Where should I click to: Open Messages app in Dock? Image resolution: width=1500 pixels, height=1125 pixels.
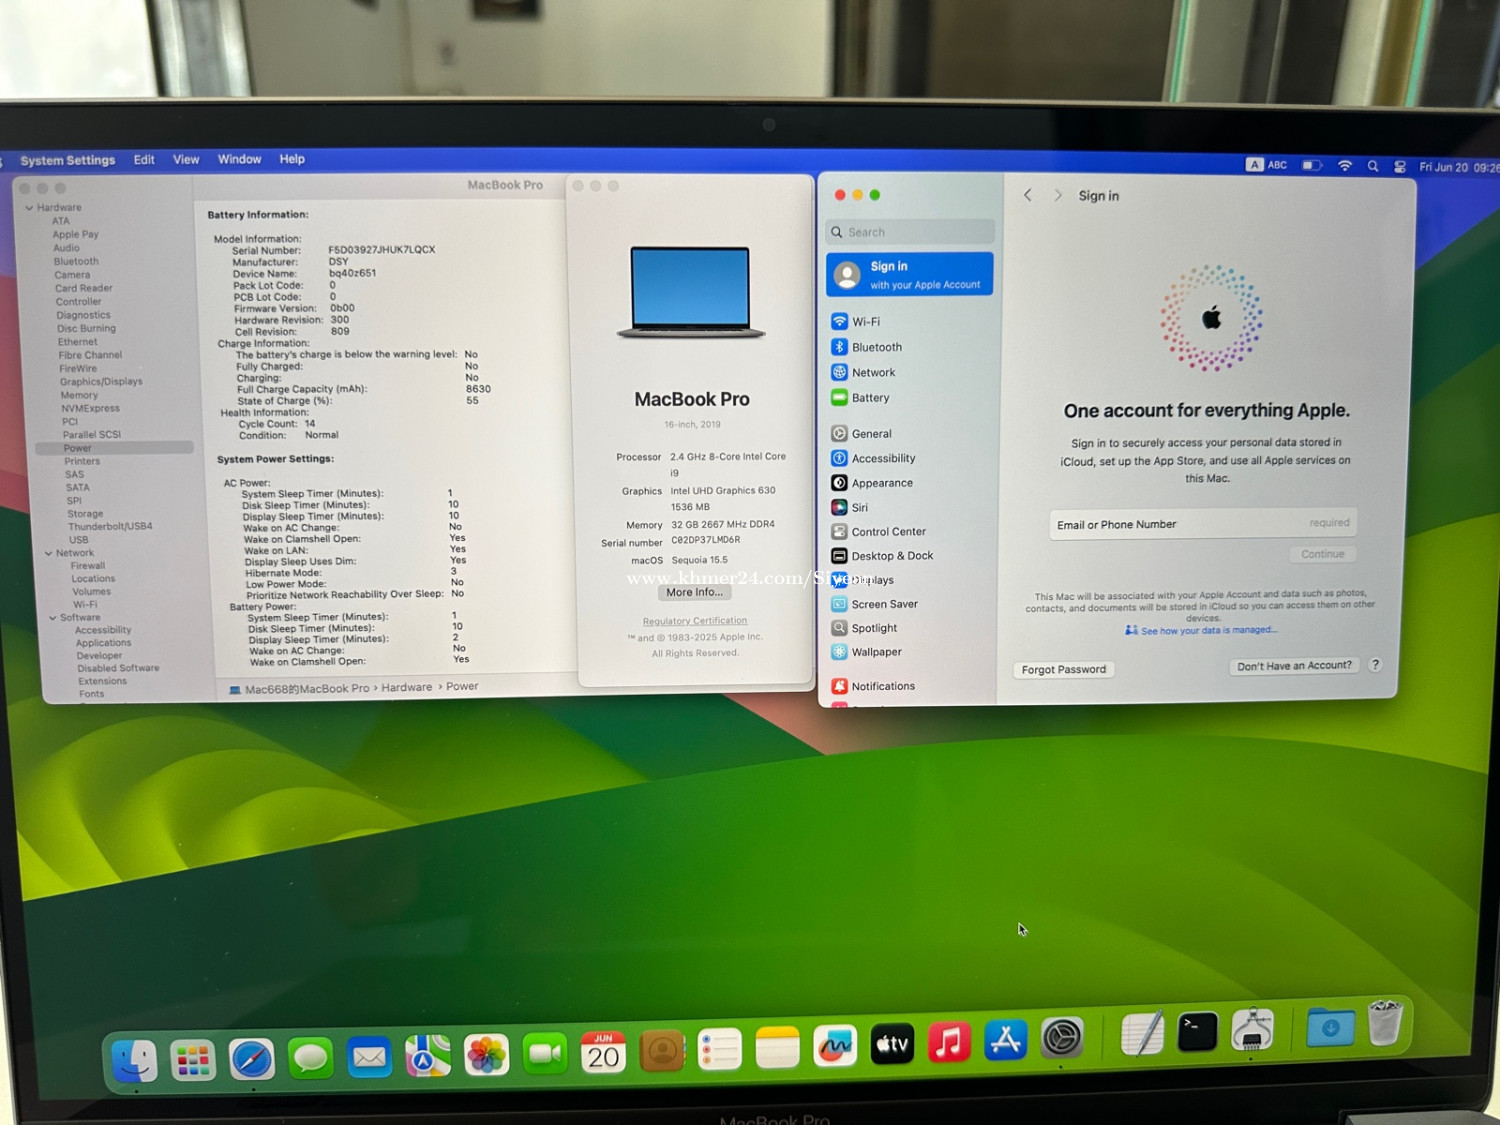(311, 1057)
